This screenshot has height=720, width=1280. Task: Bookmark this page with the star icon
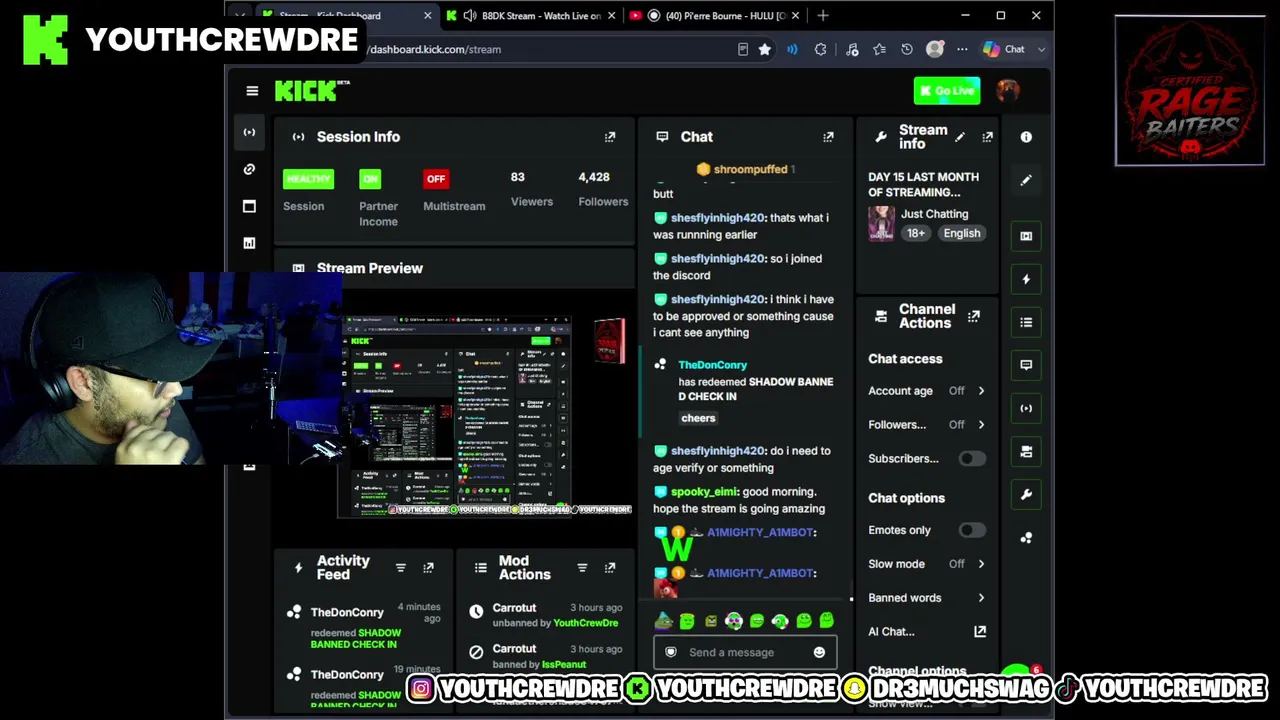click(x=765, y=49)
